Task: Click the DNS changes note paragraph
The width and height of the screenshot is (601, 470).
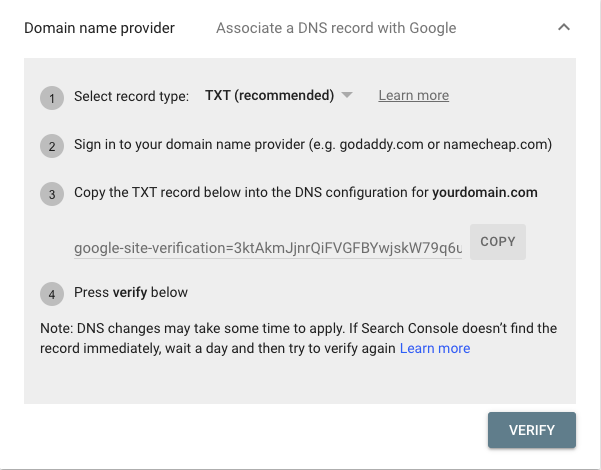Action: (299, 338)
